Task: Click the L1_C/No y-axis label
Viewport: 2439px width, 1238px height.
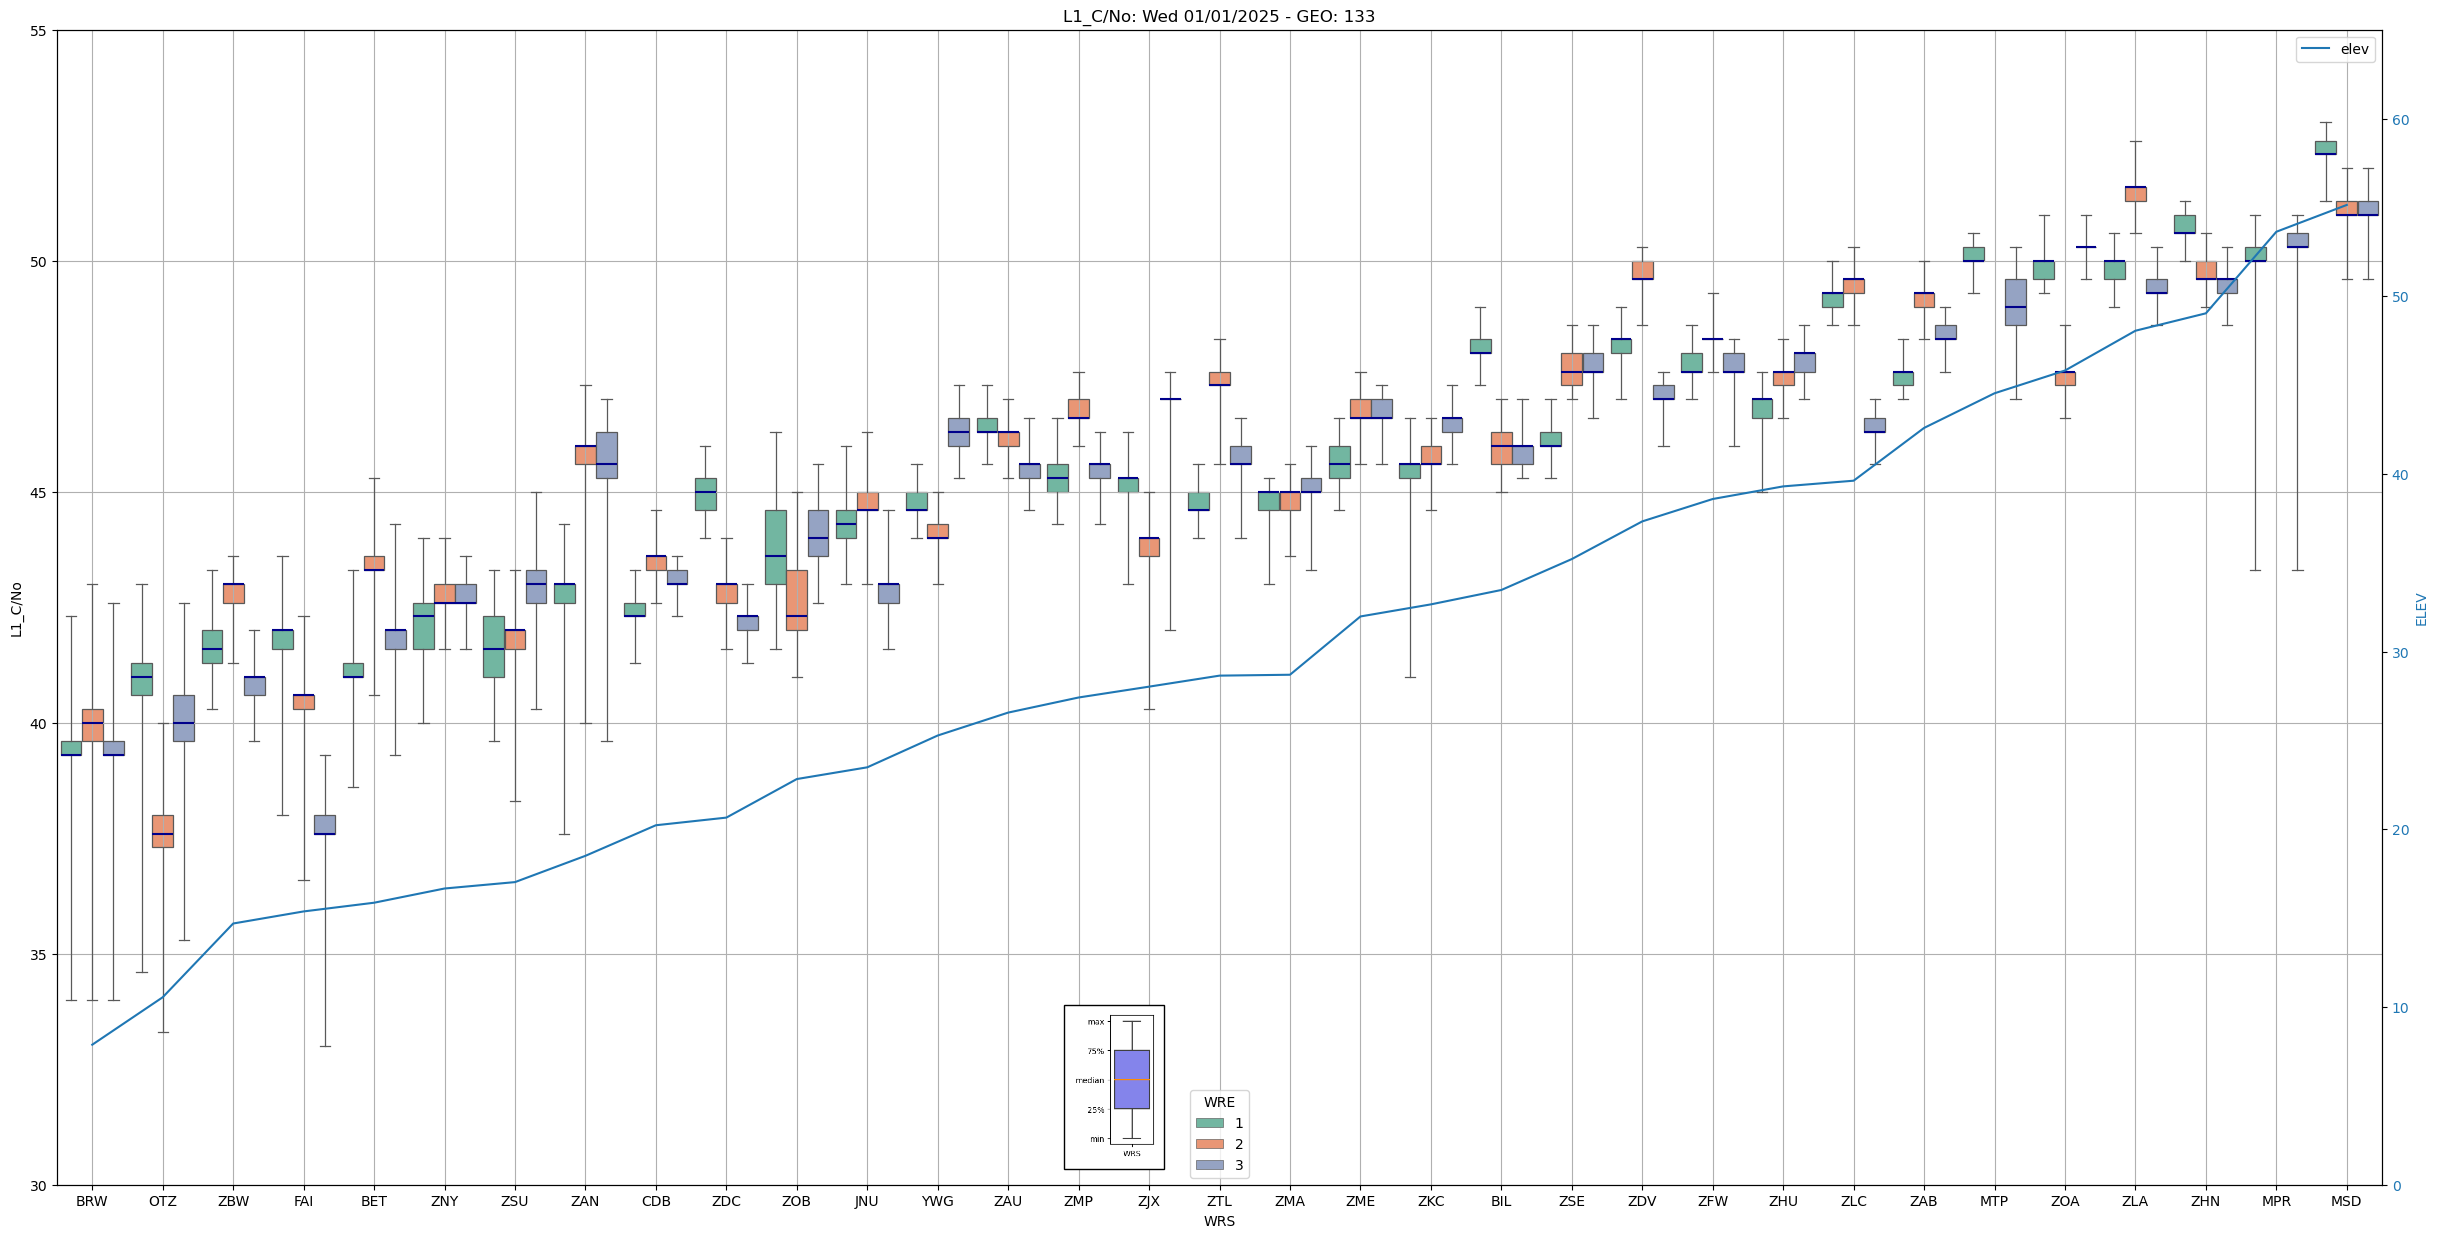Action: tap(16, 609)
